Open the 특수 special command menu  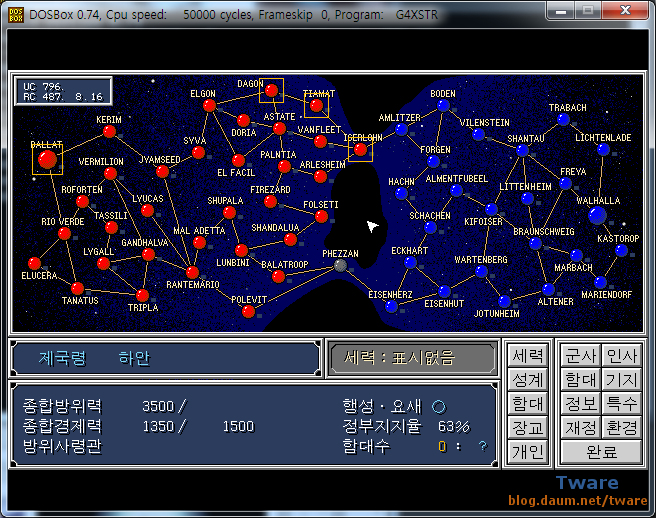622,404
